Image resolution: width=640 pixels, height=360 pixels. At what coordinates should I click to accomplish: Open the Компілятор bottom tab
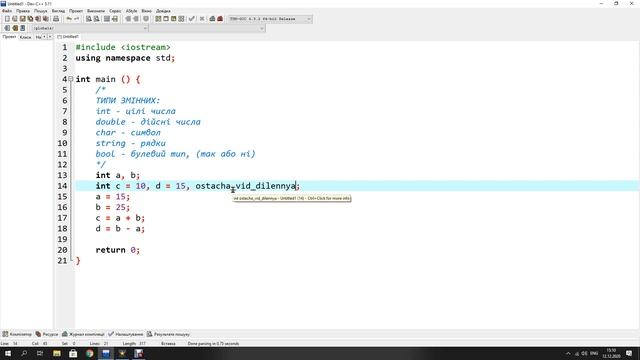pyautogui.click(x=17, y=334)
